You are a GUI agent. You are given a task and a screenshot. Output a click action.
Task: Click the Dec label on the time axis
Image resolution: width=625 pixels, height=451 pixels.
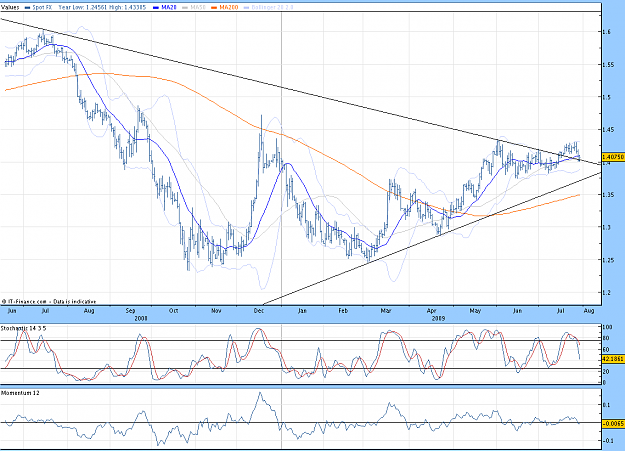[259, 311]
